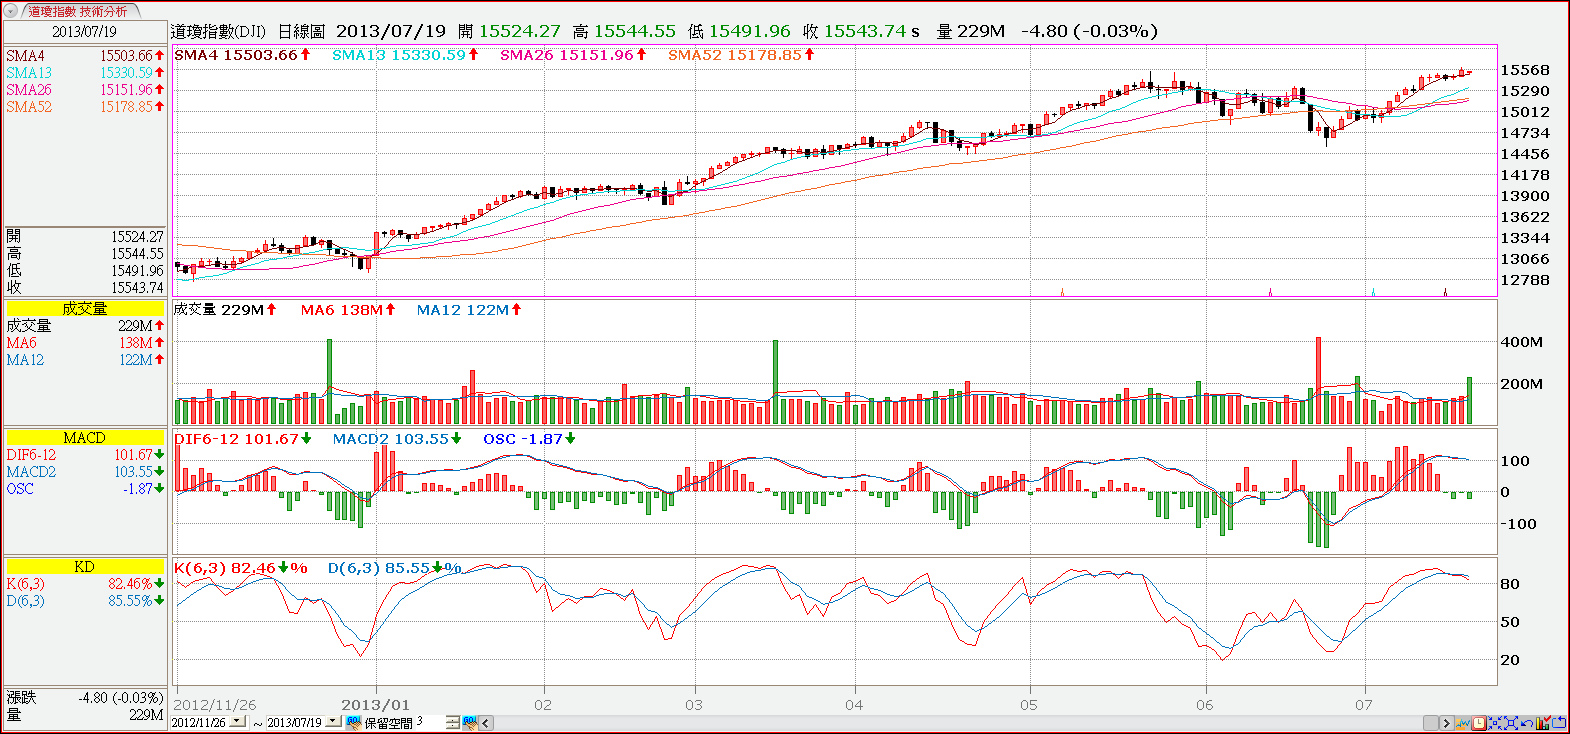Open the round dropdown menu beside the tab
The image size is (1570, 734).
point(12,11)
